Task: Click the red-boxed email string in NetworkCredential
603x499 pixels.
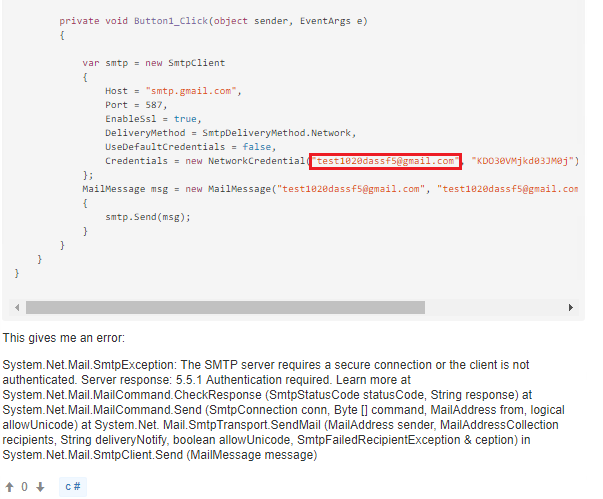Action: coord(385,161)
